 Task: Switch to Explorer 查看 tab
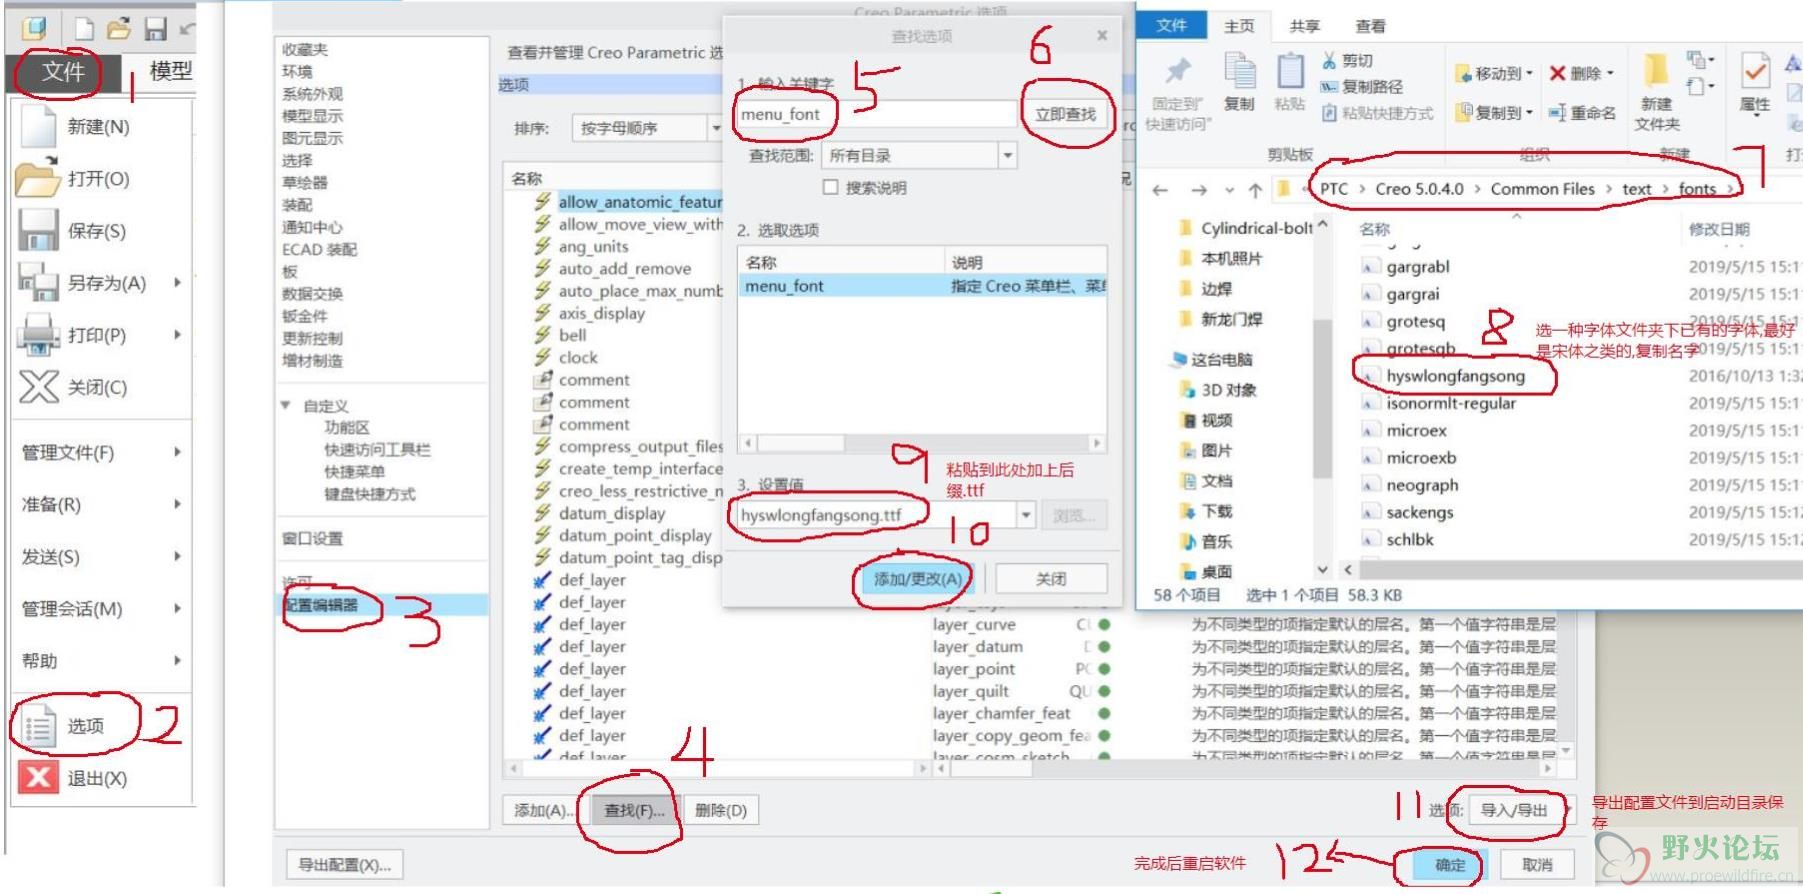click(x=1370, y=27)
